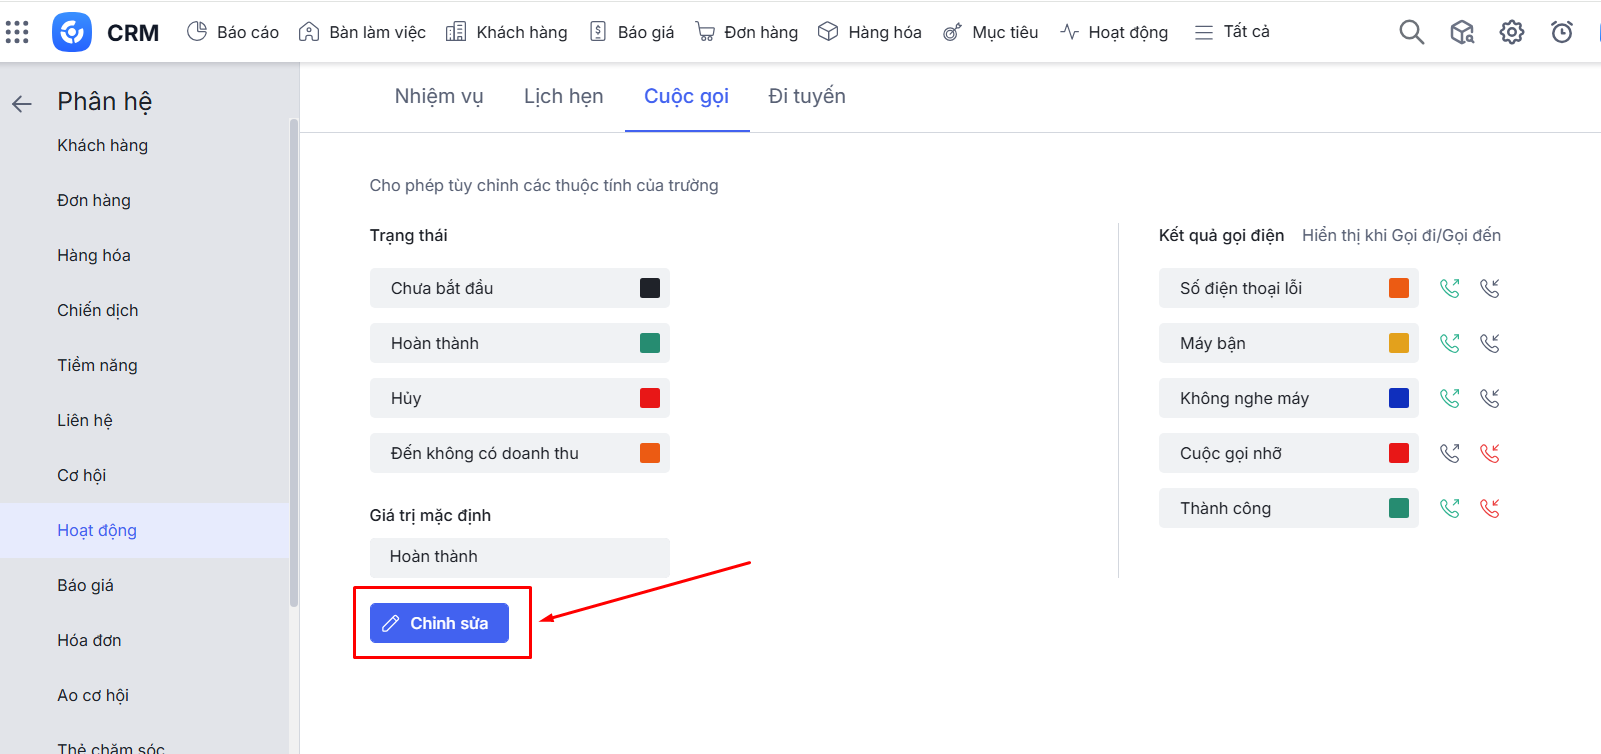This screenshot has height=754, width=1601.
Task: Open Báo cáo in top navigation
Action: click(233, 32)
